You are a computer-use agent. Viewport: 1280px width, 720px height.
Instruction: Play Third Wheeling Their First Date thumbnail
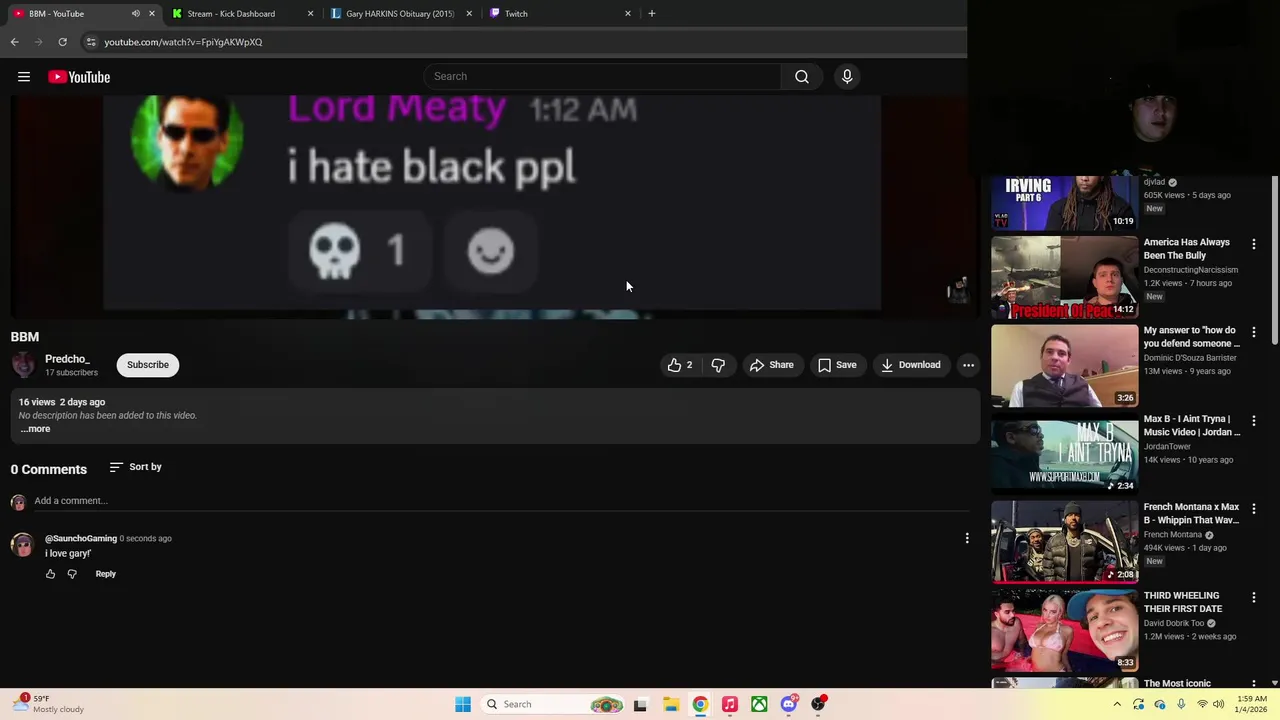[1064, 630]
